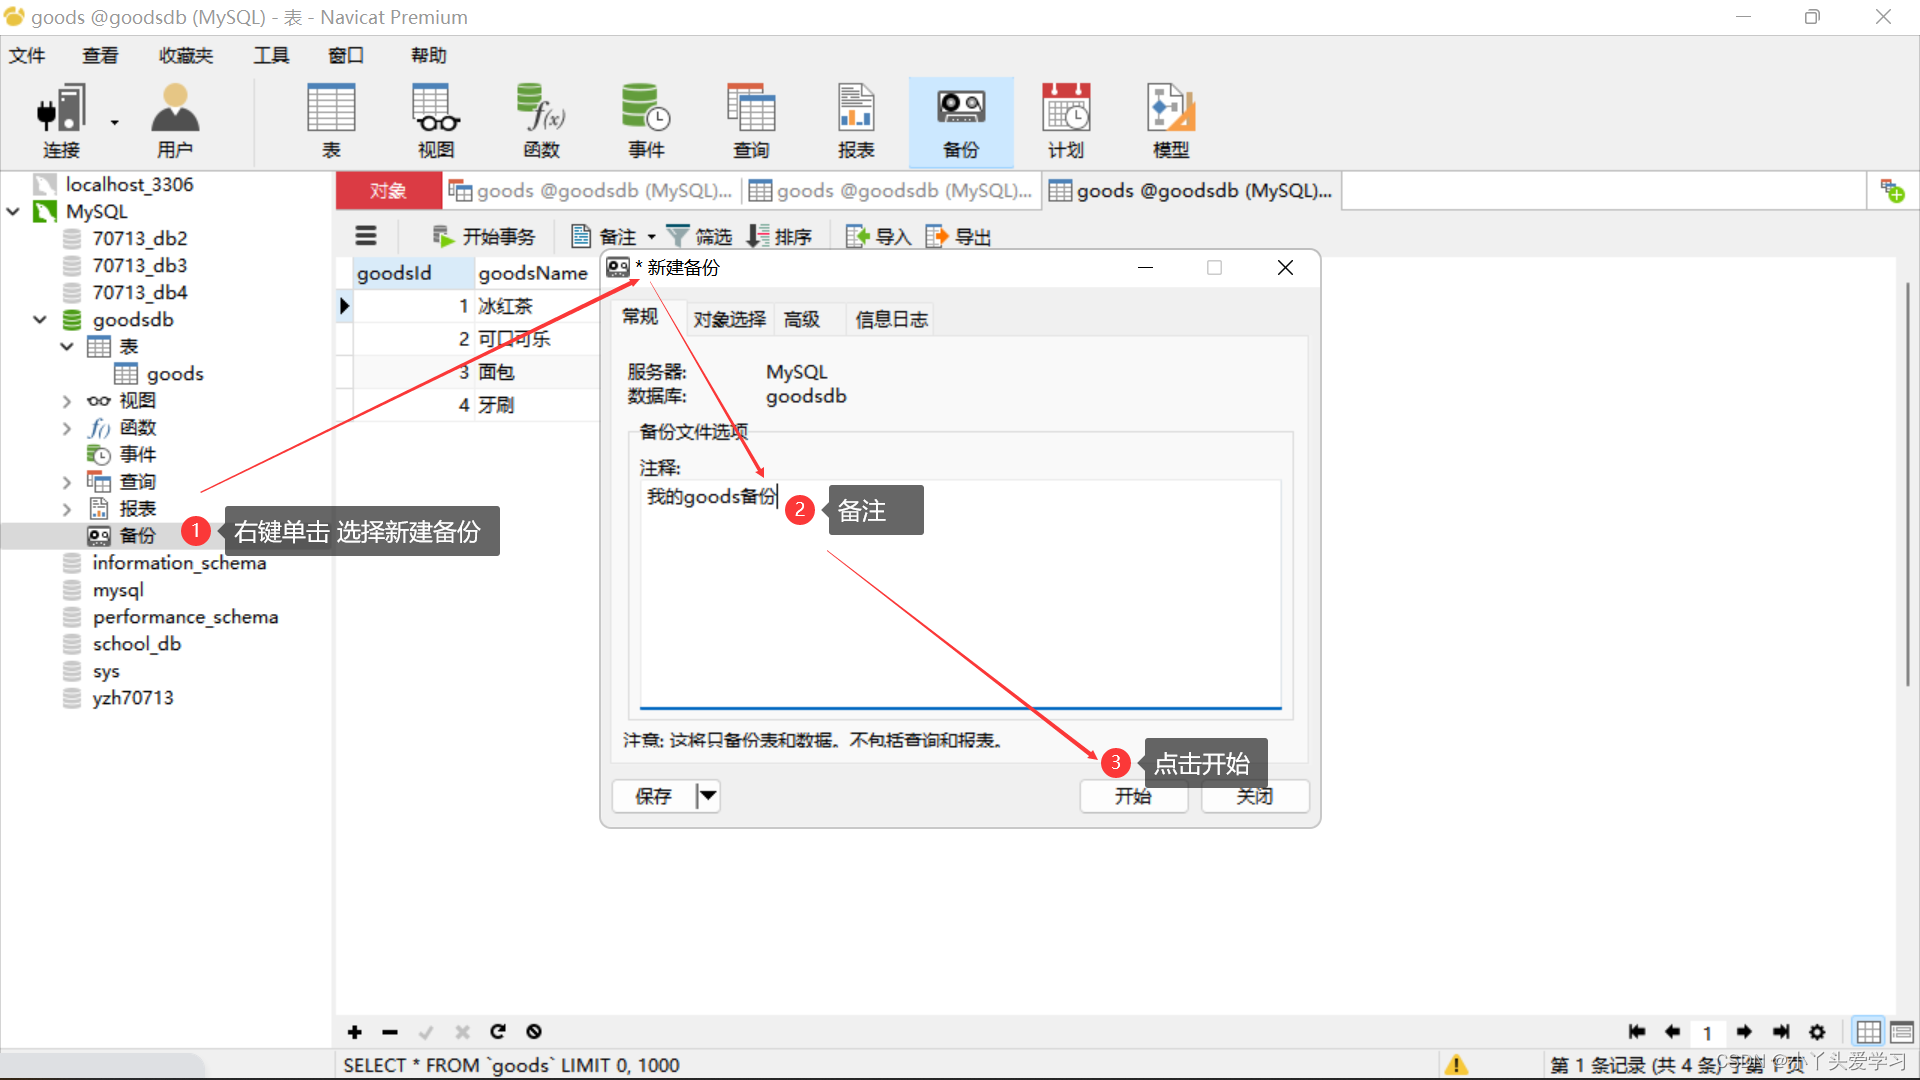The image size is (1920, 1080).
Task: Click the goodsName column header
Action: (x=533, y=273)
